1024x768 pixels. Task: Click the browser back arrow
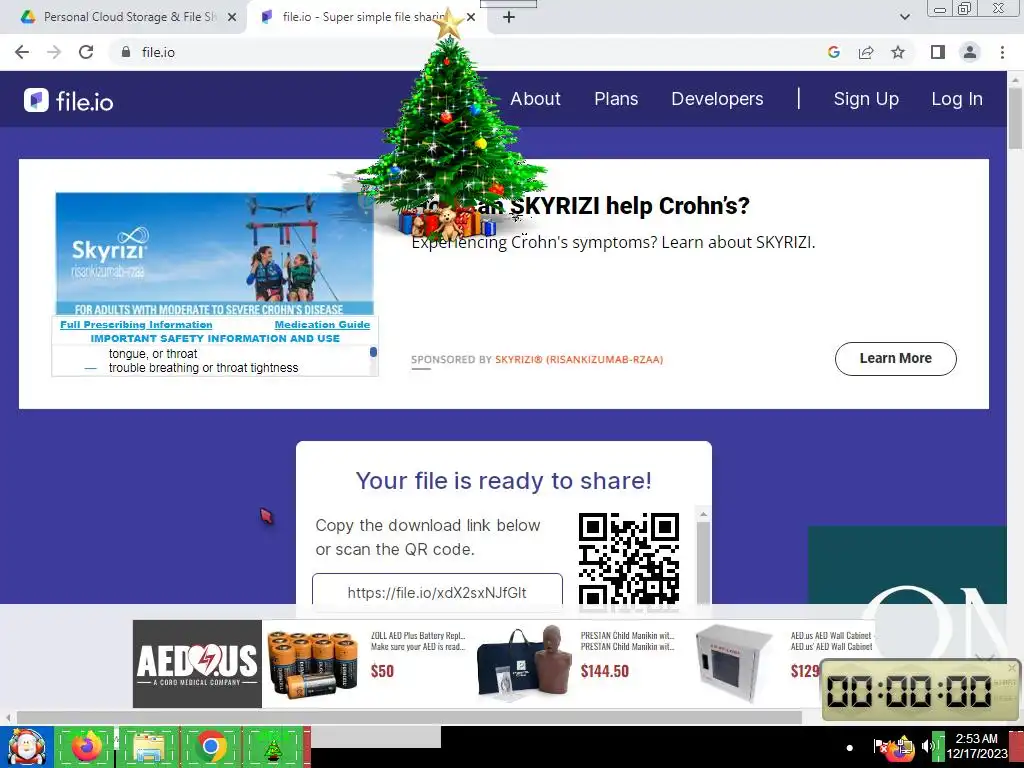click(22, 52)
